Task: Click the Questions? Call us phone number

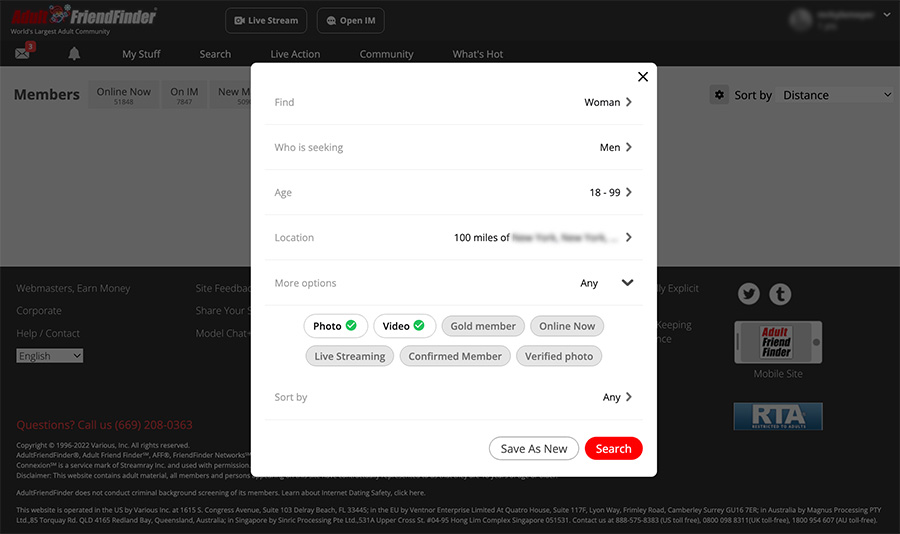Action: click(x=104, y=425)
